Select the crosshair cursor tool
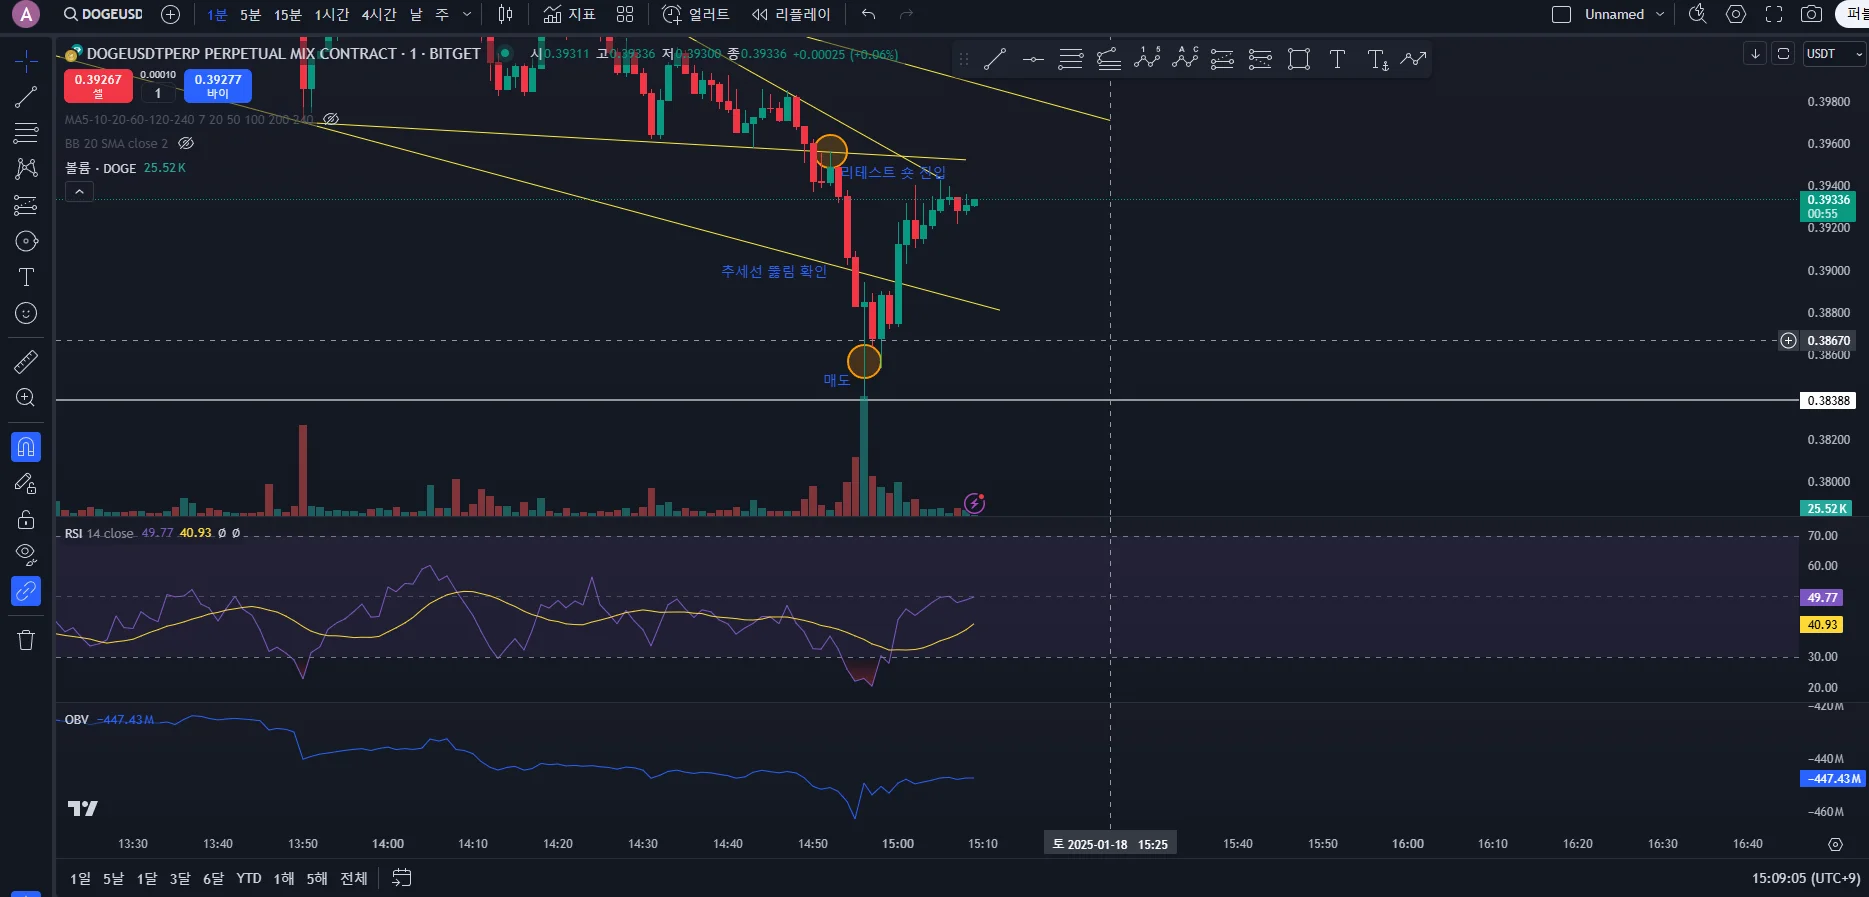 click(26, 61)
